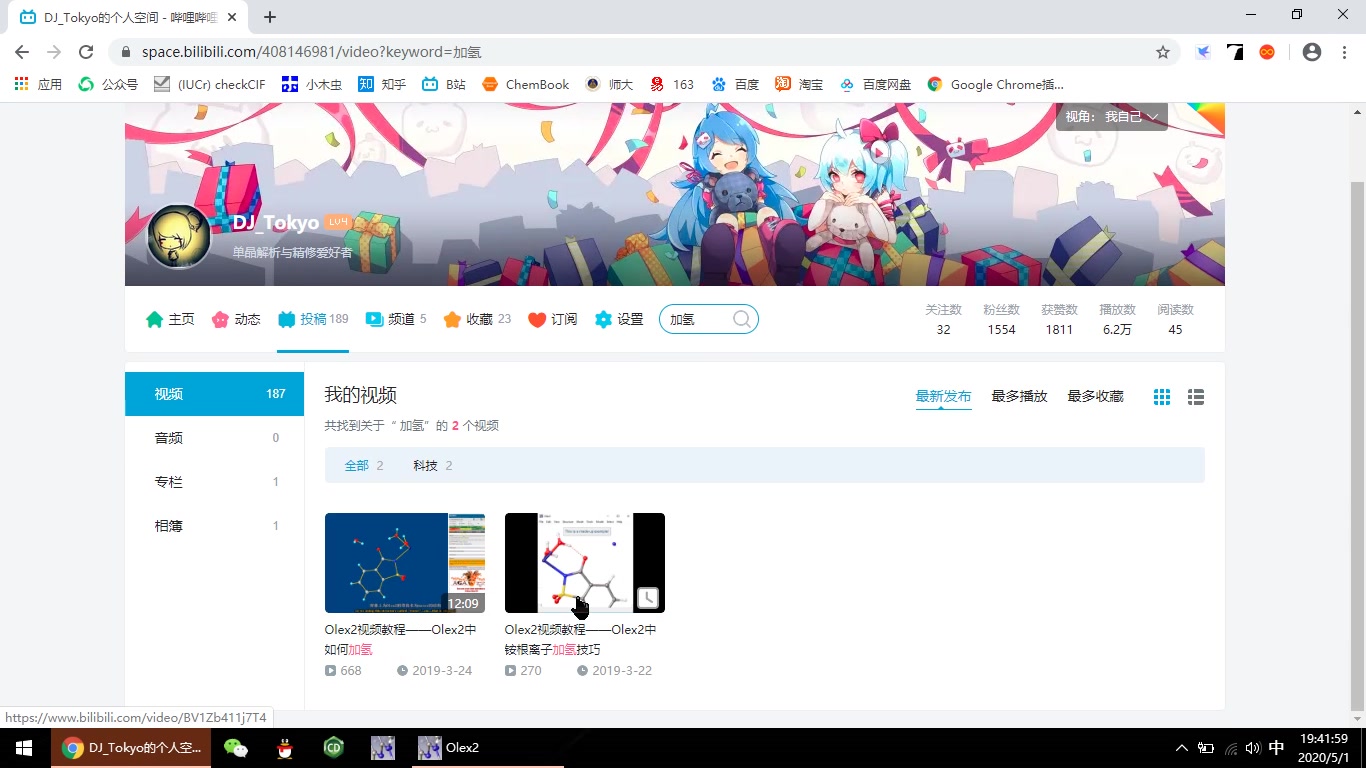Go to the 主页 home tab
The image size is (1366, 768).
170,319
